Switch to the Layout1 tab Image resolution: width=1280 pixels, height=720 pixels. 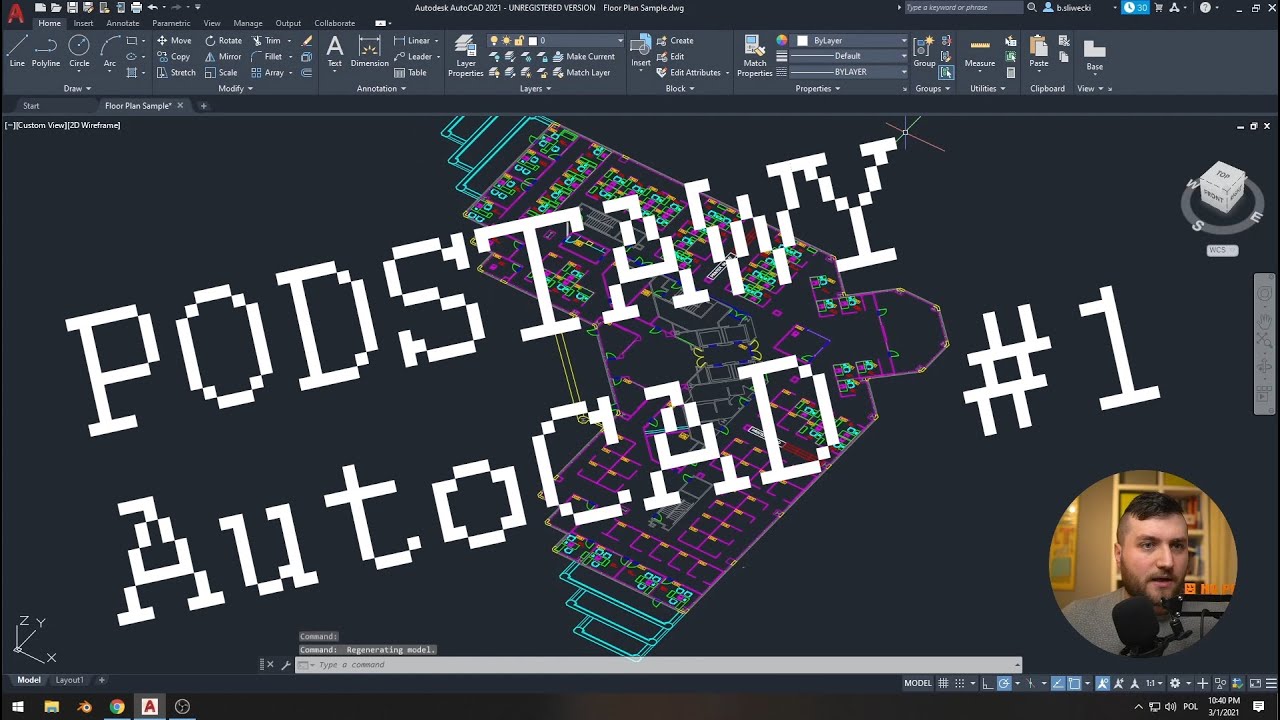tap(69, 680)
